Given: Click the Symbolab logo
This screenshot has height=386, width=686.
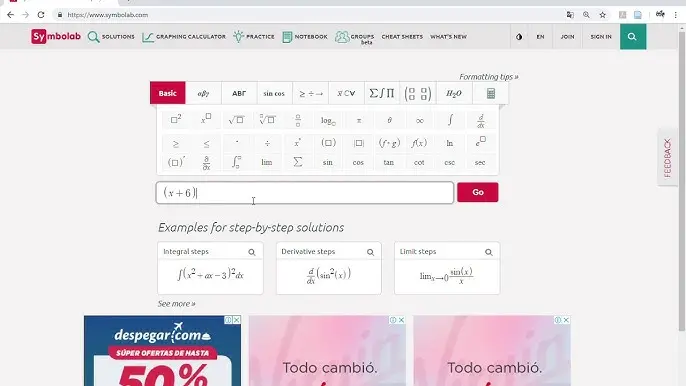Looking at the screenshot, I should point(56,36).
